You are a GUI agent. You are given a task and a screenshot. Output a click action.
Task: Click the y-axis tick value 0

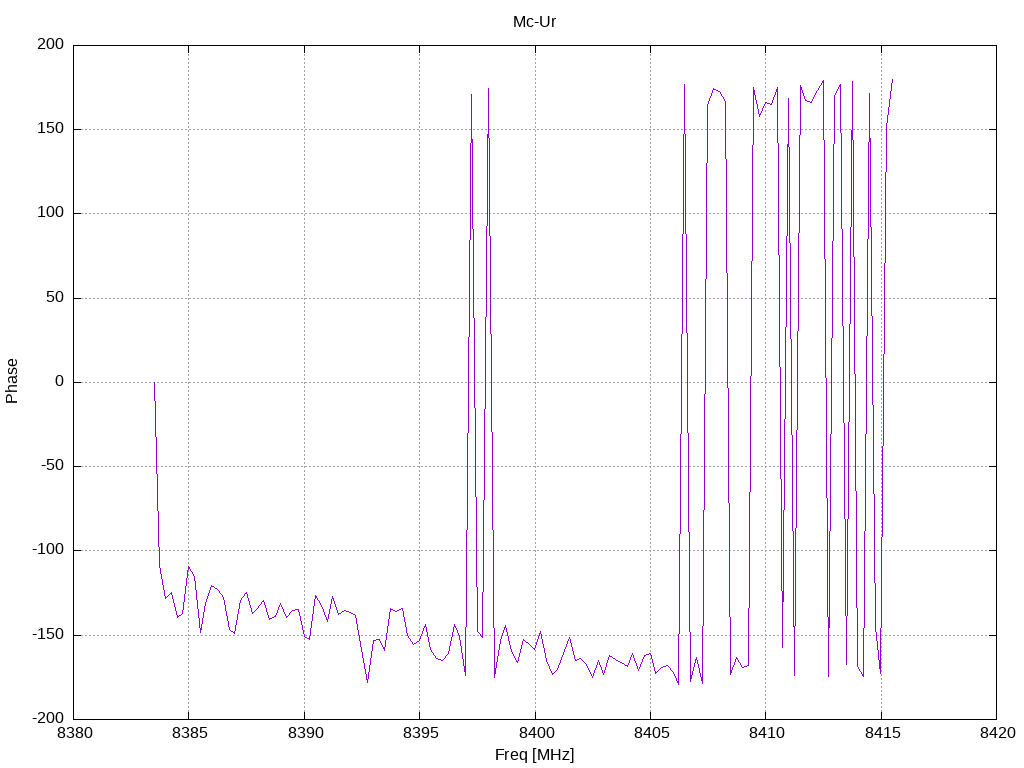point(59,381)
